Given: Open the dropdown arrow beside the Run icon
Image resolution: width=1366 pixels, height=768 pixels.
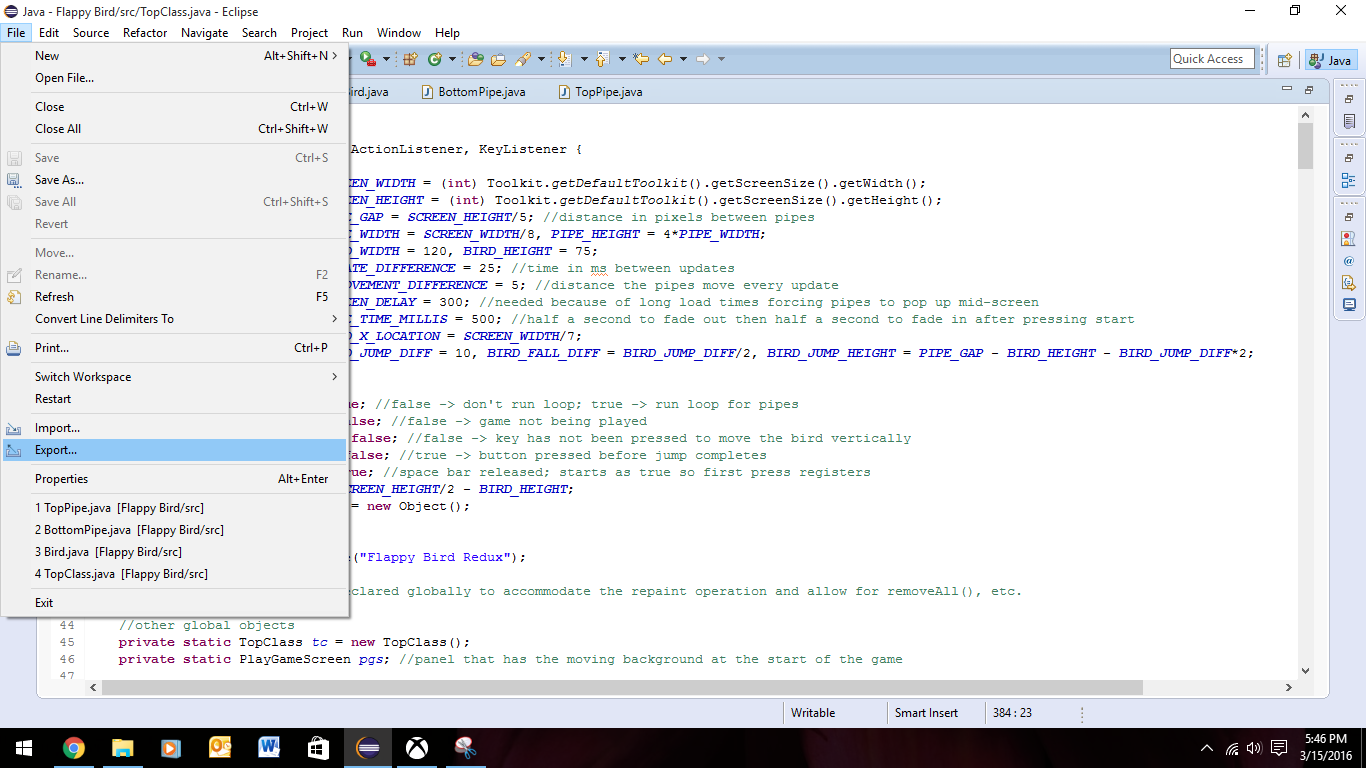Looking at the screenshot, I should [x=385, y=58].
